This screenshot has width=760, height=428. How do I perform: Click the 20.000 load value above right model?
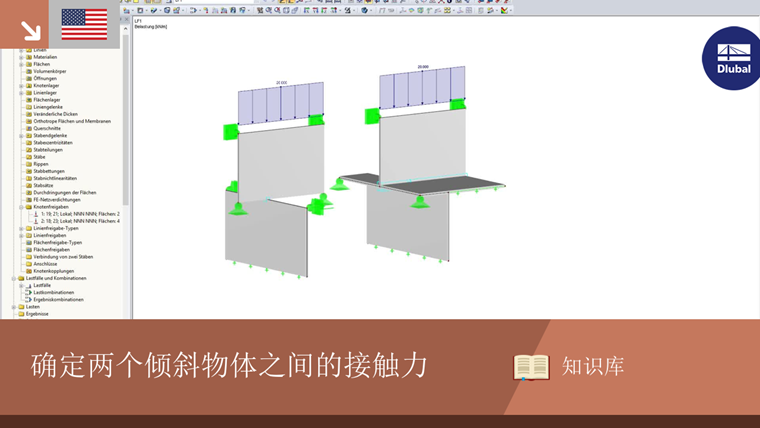pyautogui.click(x=423, y=67)
